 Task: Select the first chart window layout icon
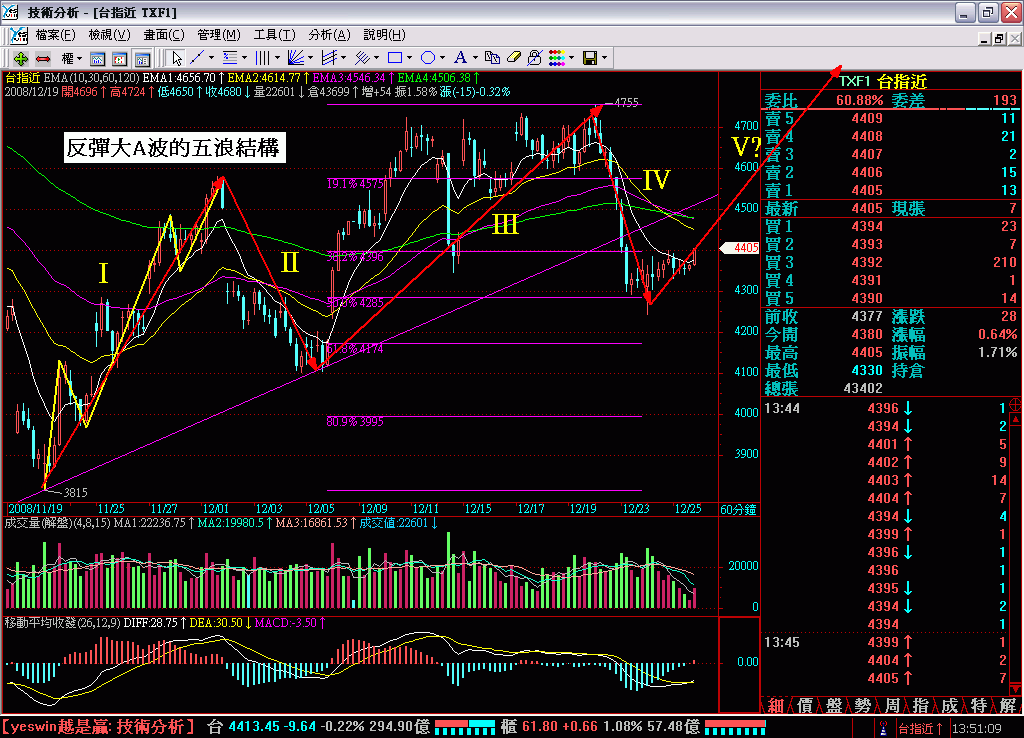click(x=97, y=59)
